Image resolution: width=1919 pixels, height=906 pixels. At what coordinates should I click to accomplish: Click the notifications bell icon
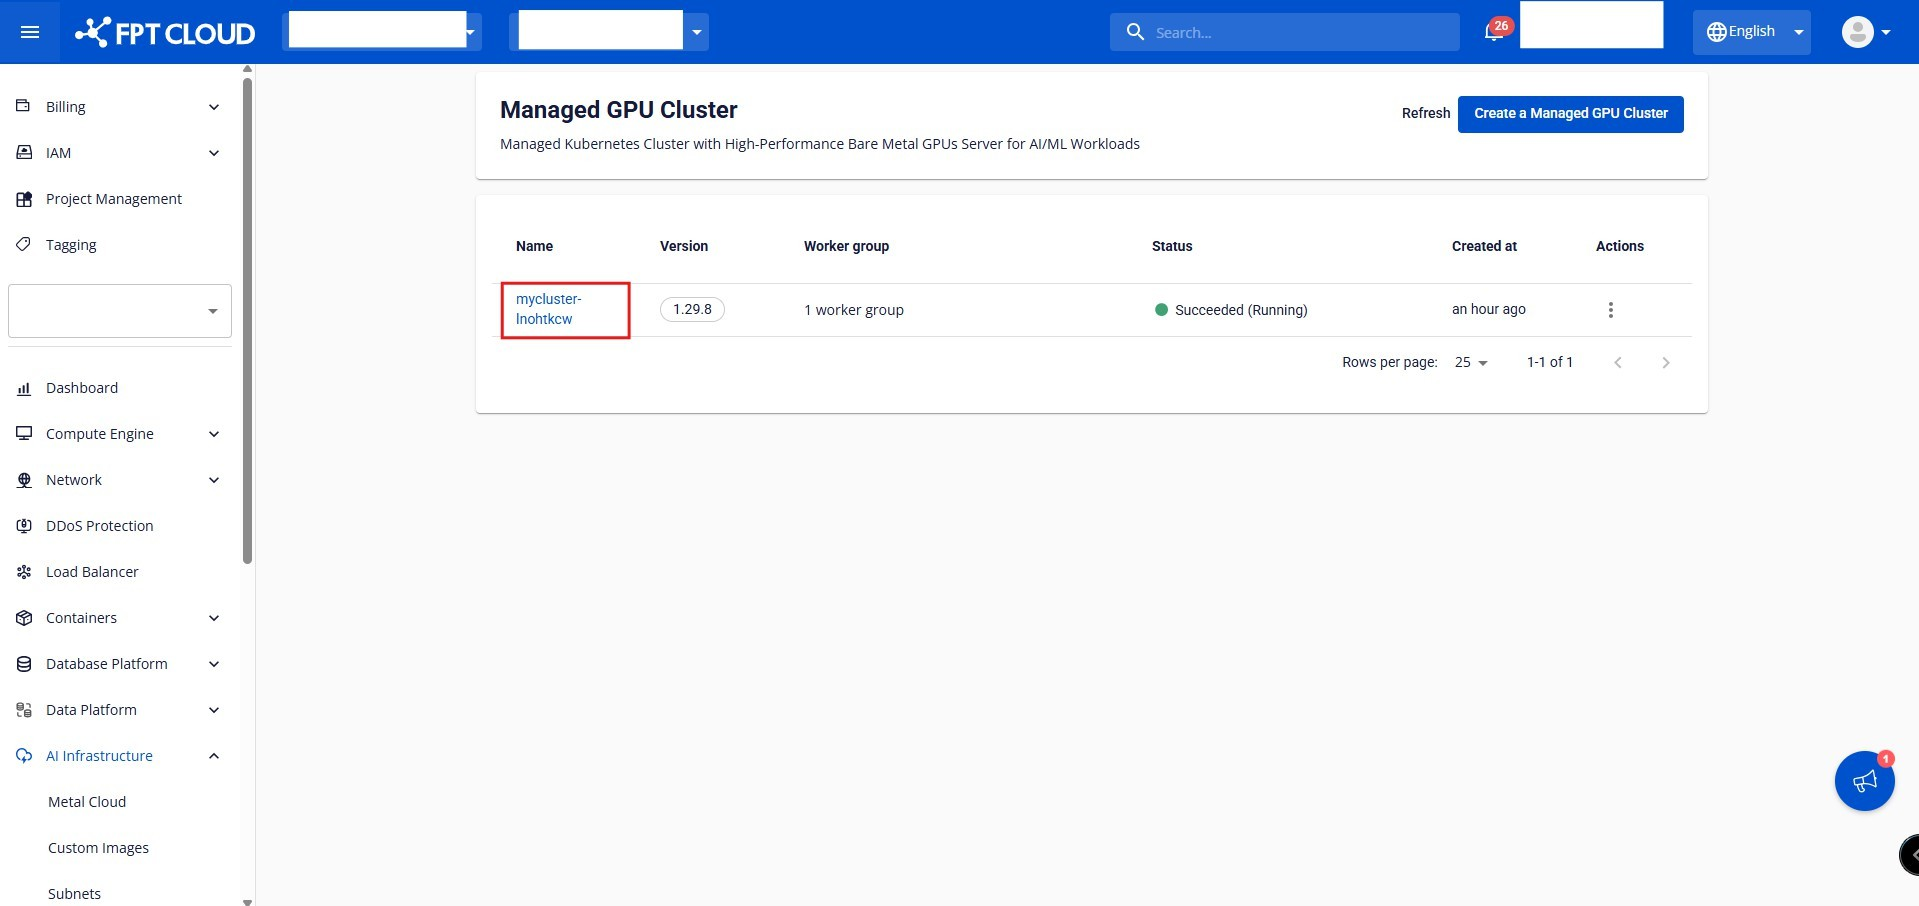tap(1494, 32)
